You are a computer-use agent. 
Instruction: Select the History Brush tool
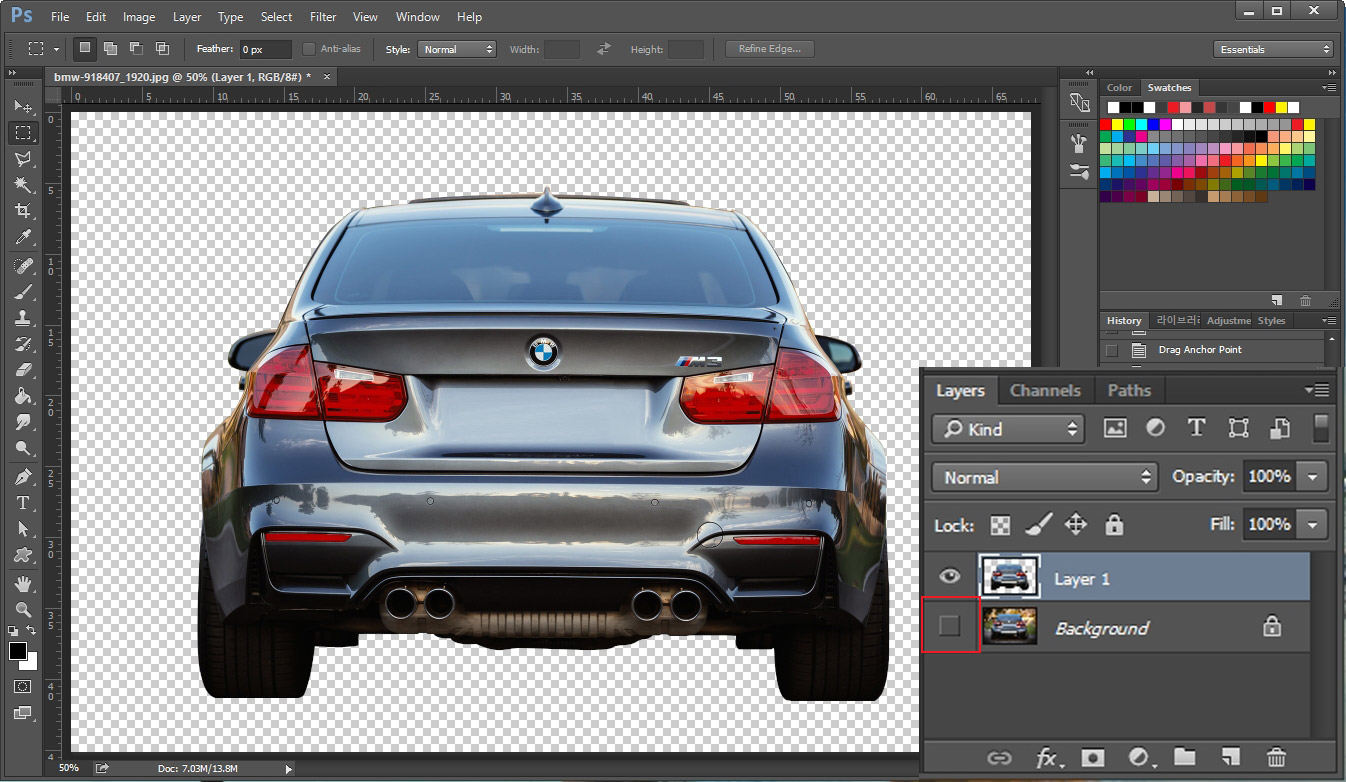pyautogui.click(x=23, y=344)
